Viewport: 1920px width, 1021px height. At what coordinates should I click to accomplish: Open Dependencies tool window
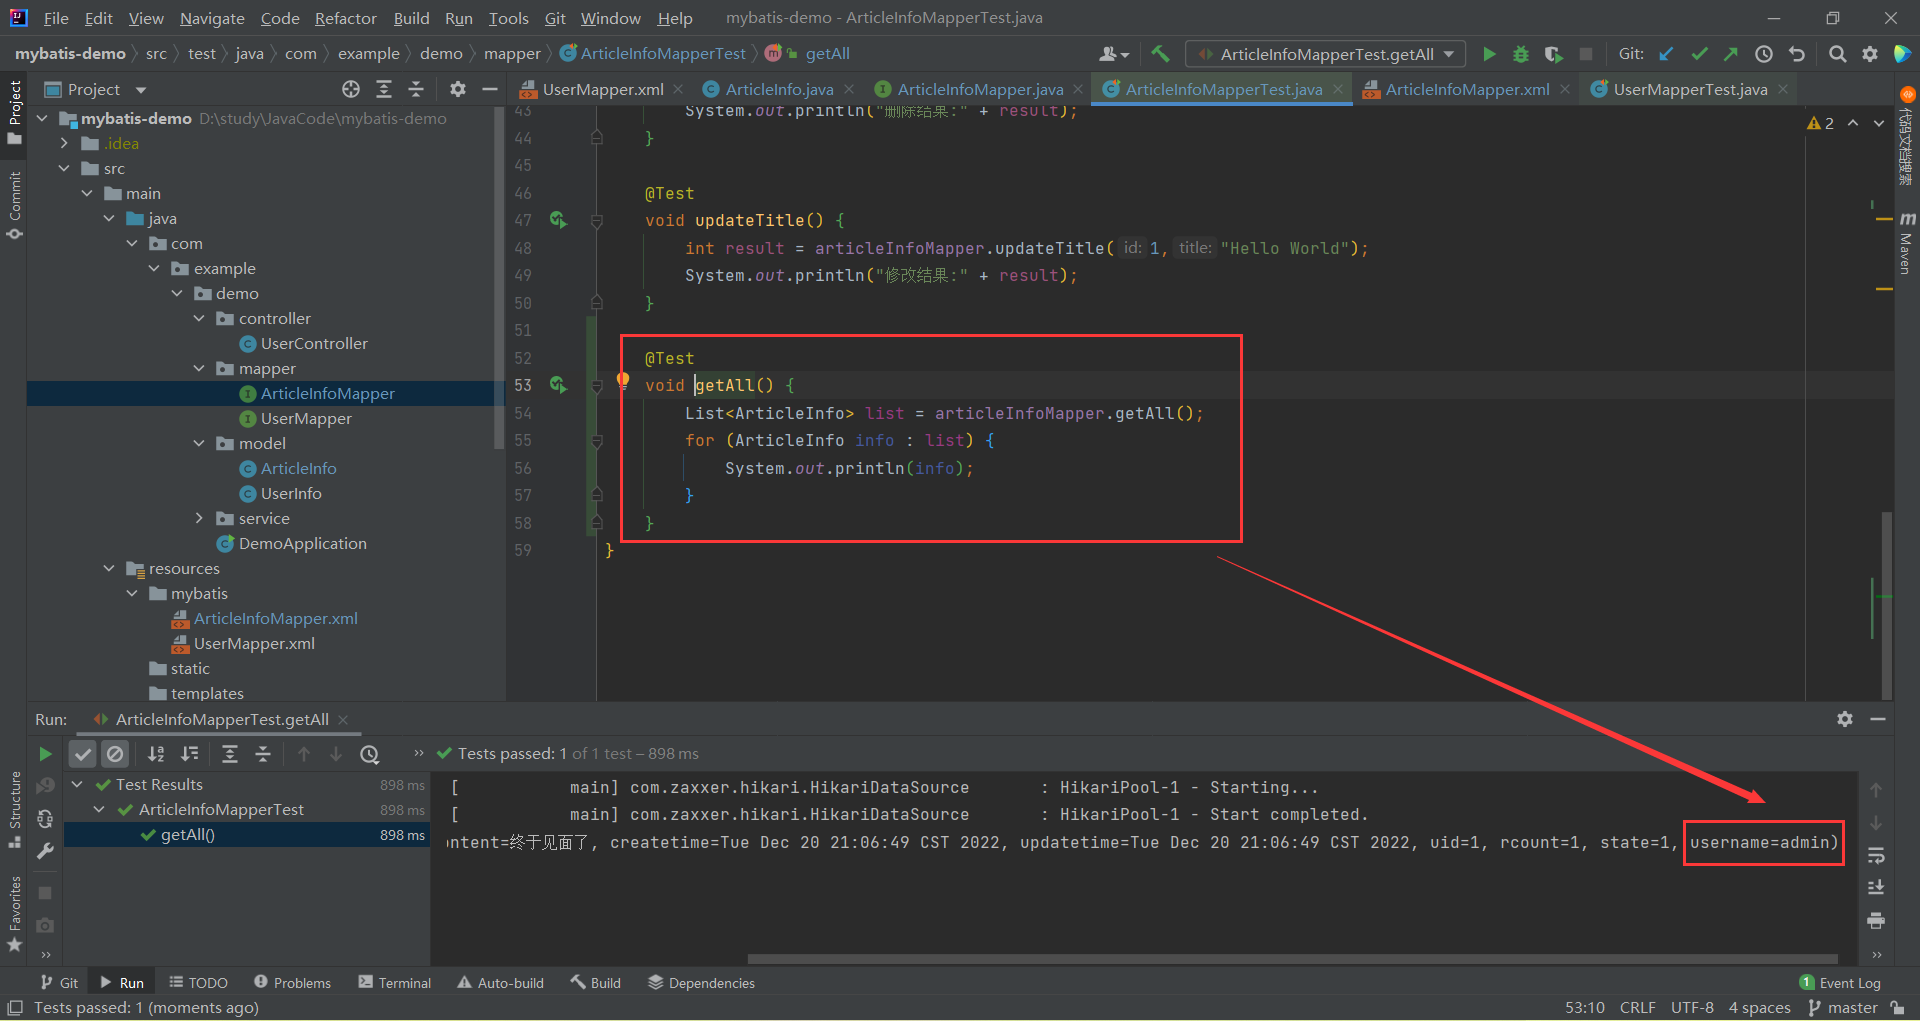[x=701, y=983]
